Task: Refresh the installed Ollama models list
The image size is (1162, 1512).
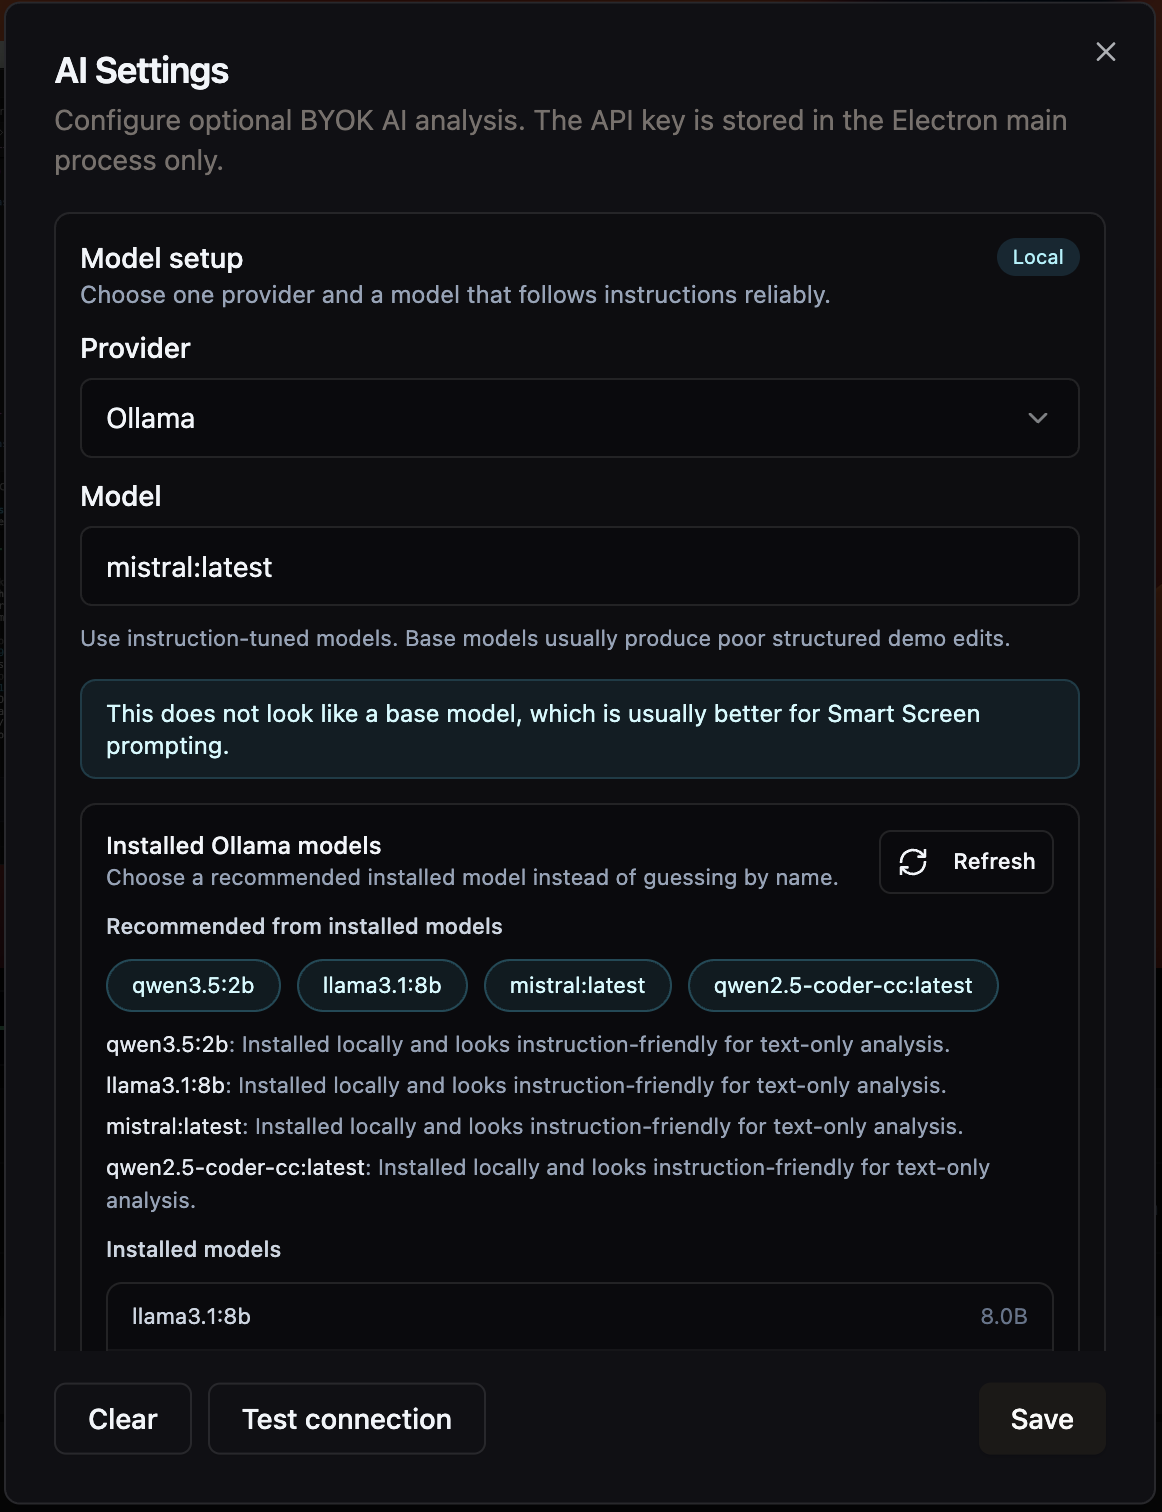Action: click(x=964, y=861)
